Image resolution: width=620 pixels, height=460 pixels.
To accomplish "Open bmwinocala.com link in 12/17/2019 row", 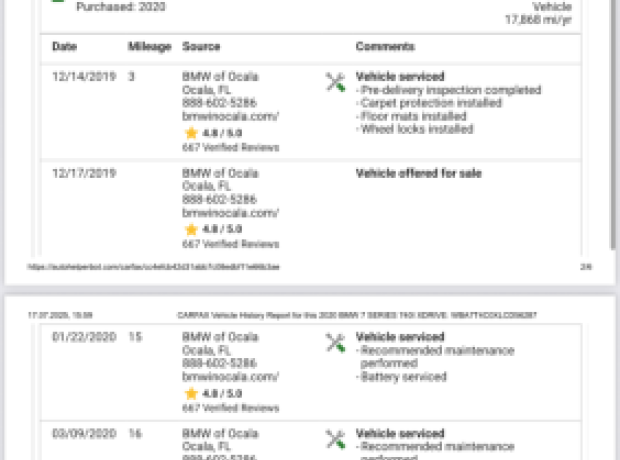I will [231, 213].
